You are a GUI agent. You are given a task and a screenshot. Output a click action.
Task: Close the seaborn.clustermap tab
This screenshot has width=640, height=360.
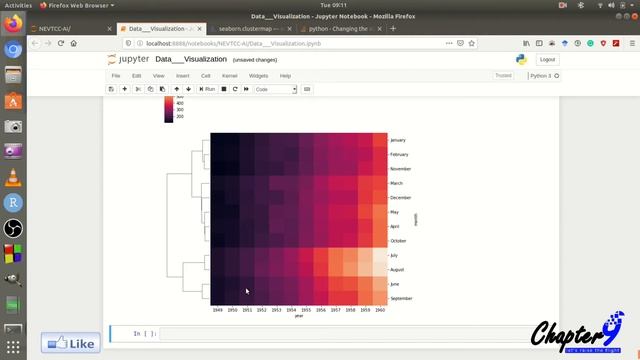tap(289, 29)
